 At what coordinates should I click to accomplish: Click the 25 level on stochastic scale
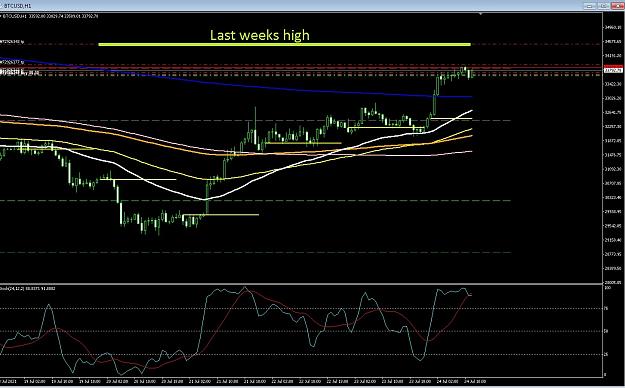pyautogui.click(x=607, y=355)
